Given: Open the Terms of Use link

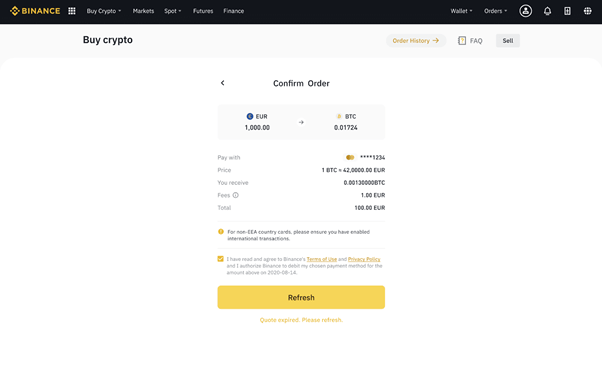Looking at the screenshot, I should (x=321, y=259).
